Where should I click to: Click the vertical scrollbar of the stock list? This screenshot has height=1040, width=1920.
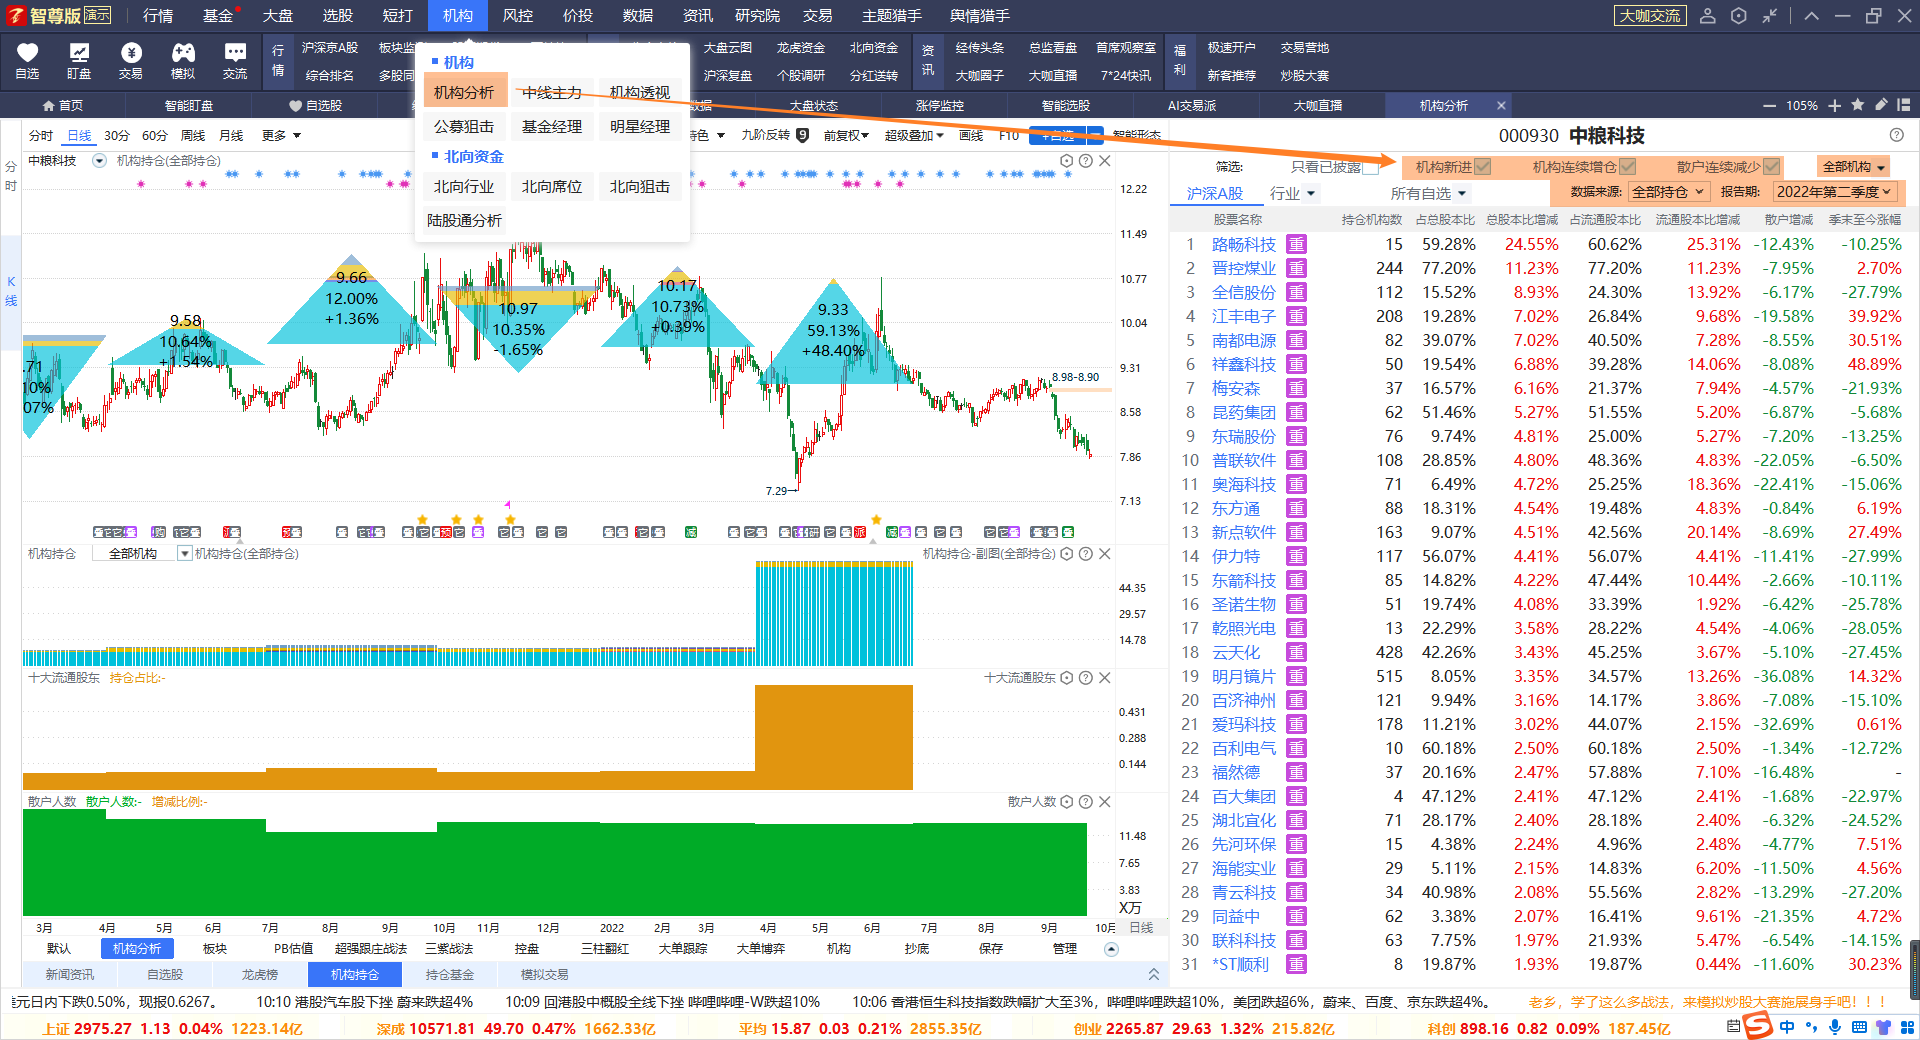1914,968
